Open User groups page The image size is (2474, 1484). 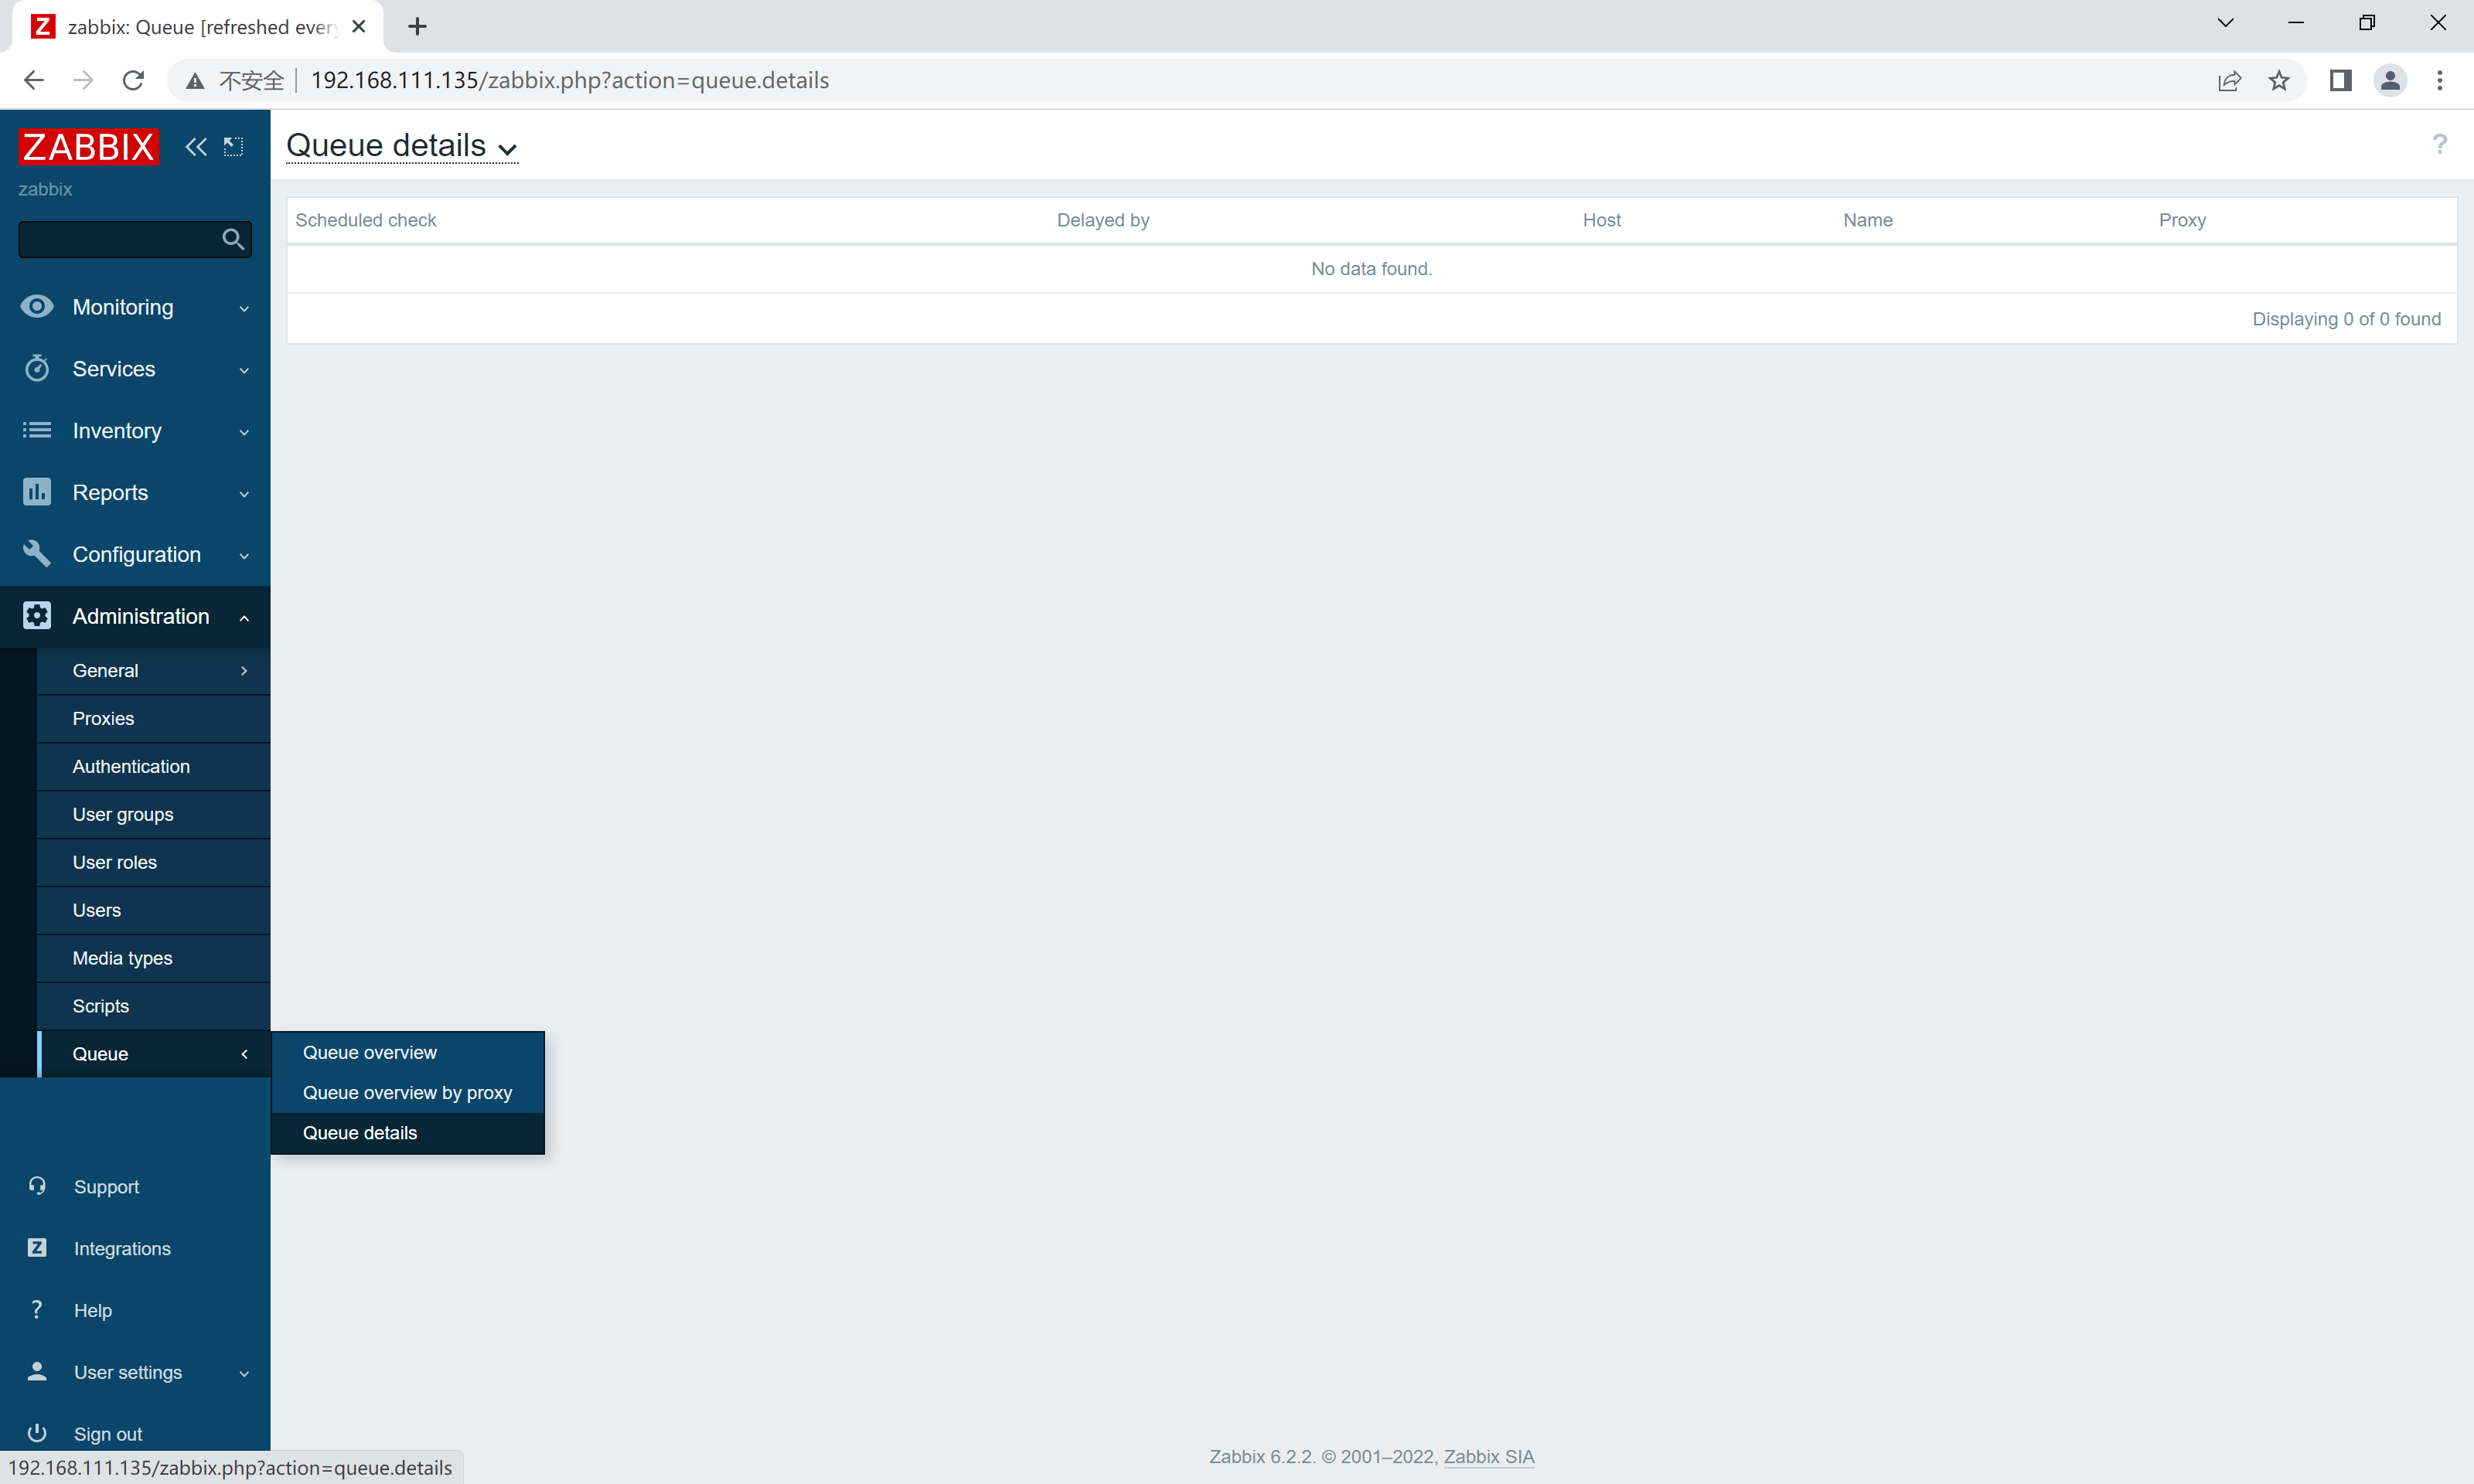click(x=153, y=814)
